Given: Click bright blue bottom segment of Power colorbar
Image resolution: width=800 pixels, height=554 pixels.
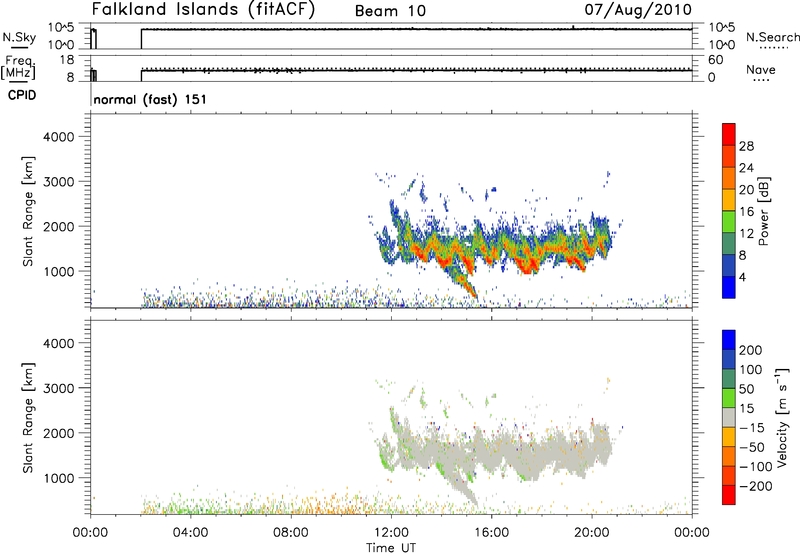Looking at the screenshot, I should coord(729,287).
